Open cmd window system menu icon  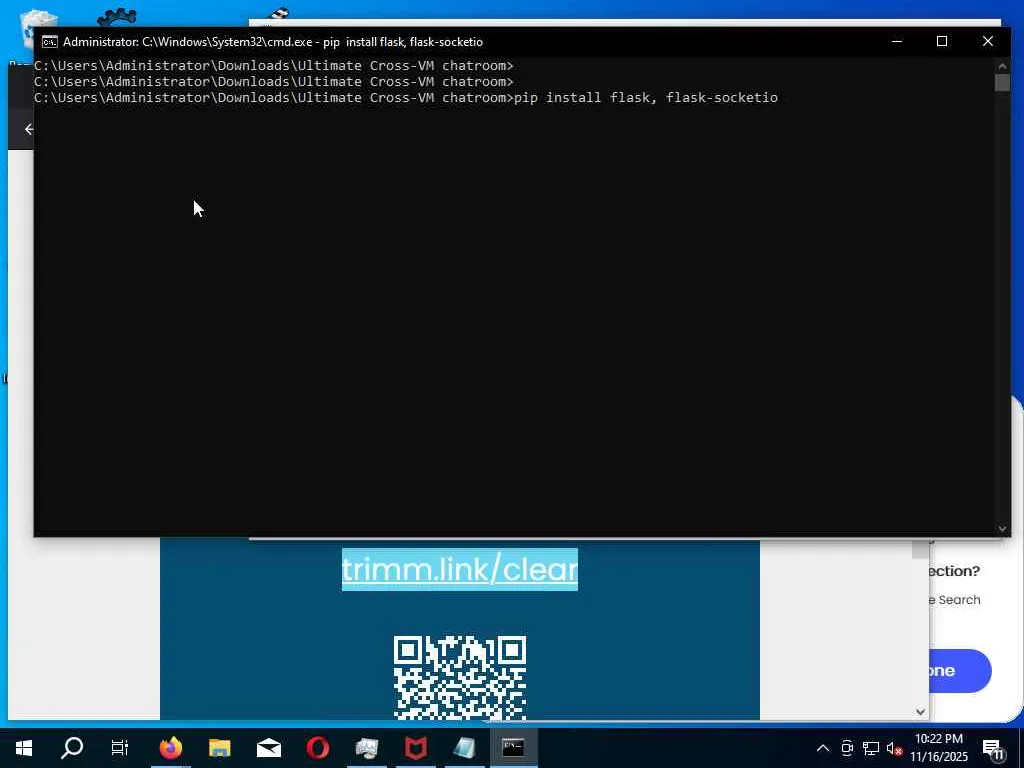(x=50, y=42)
